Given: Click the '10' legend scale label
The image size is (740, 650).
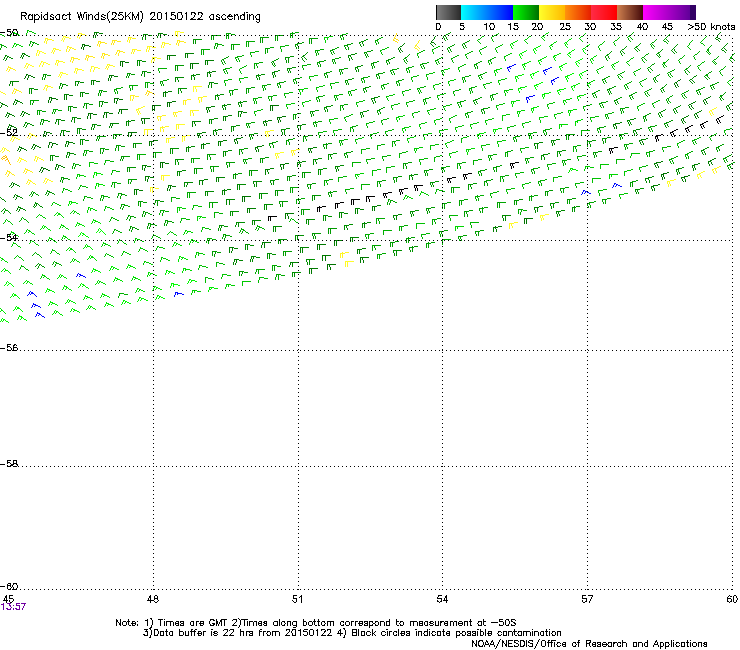Looking at the screenshot, I should click(489, 27).
